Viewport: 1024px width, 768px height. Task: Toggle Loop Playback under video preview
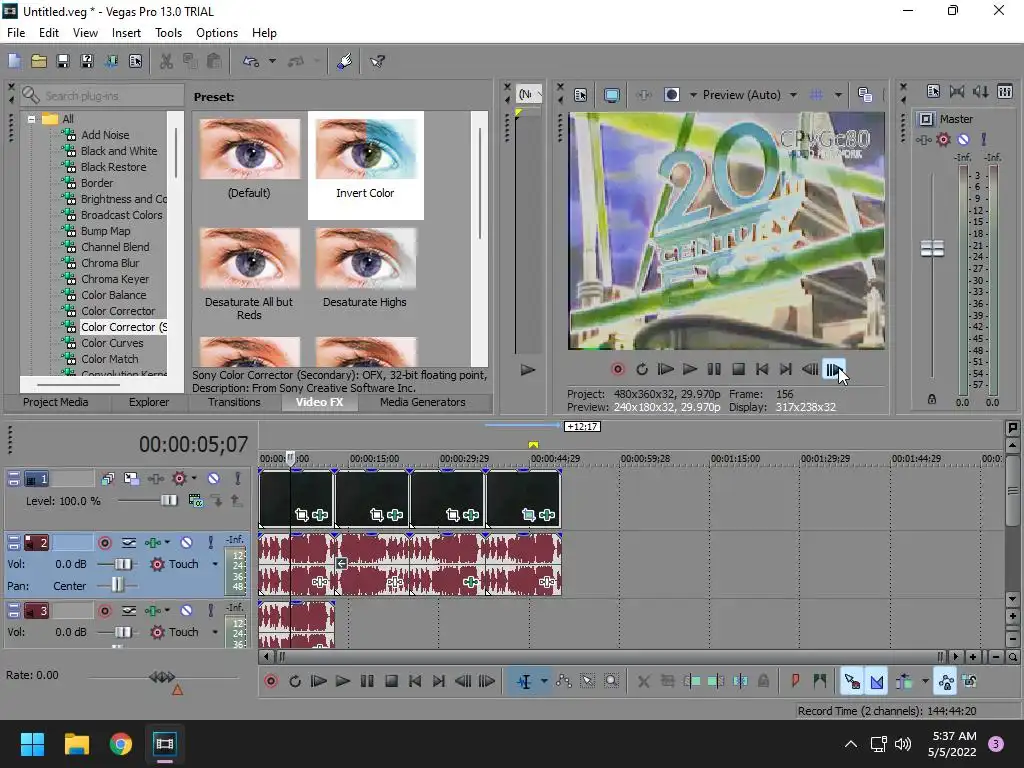[x=642, y=369]
